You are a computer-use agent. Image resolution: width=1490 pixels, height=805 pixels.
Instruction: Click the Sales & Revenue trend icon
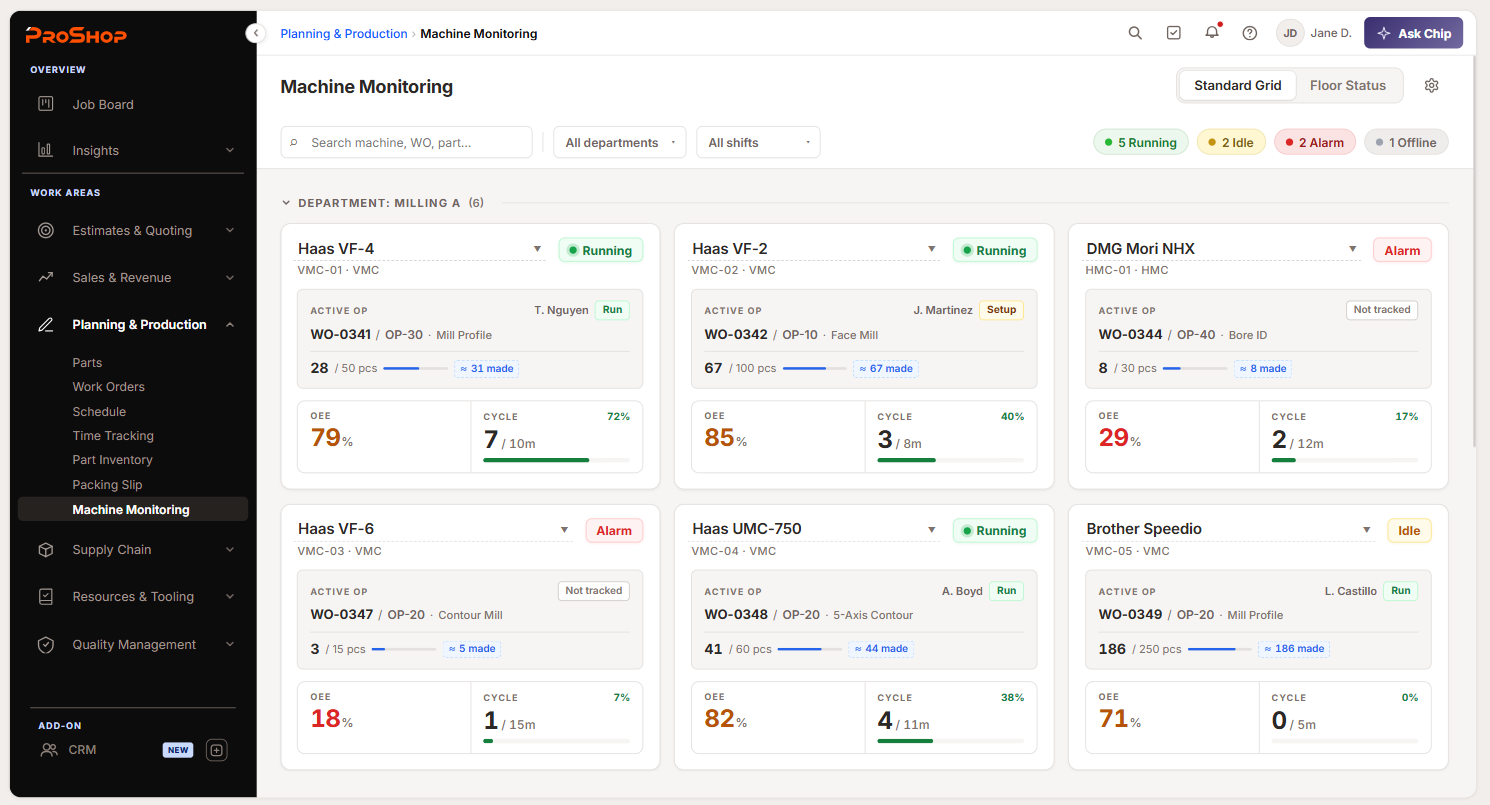coord(45,277)
